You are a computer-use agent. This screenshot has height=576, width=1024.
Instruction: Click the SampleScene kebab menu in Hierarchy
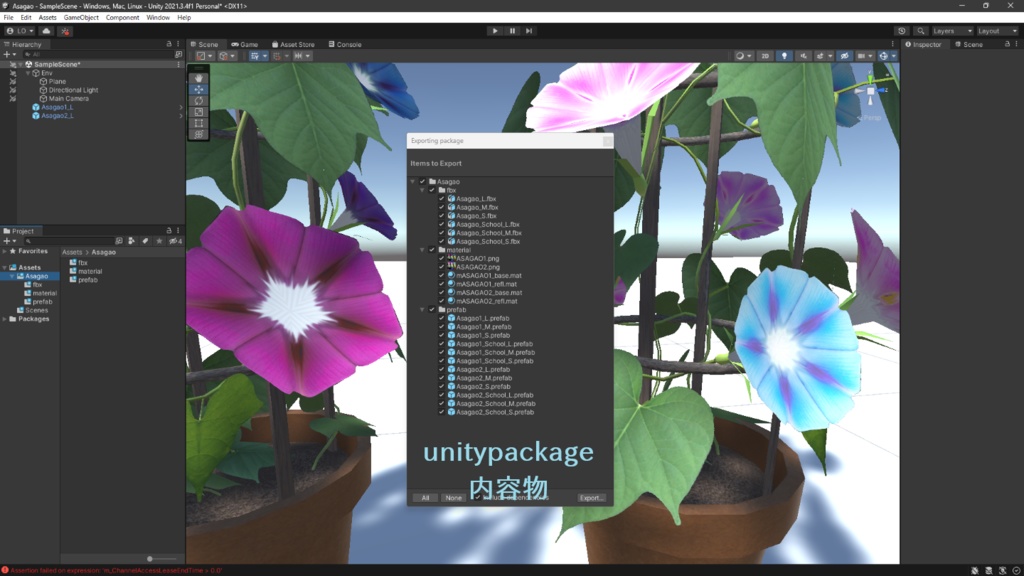[178, 64]
